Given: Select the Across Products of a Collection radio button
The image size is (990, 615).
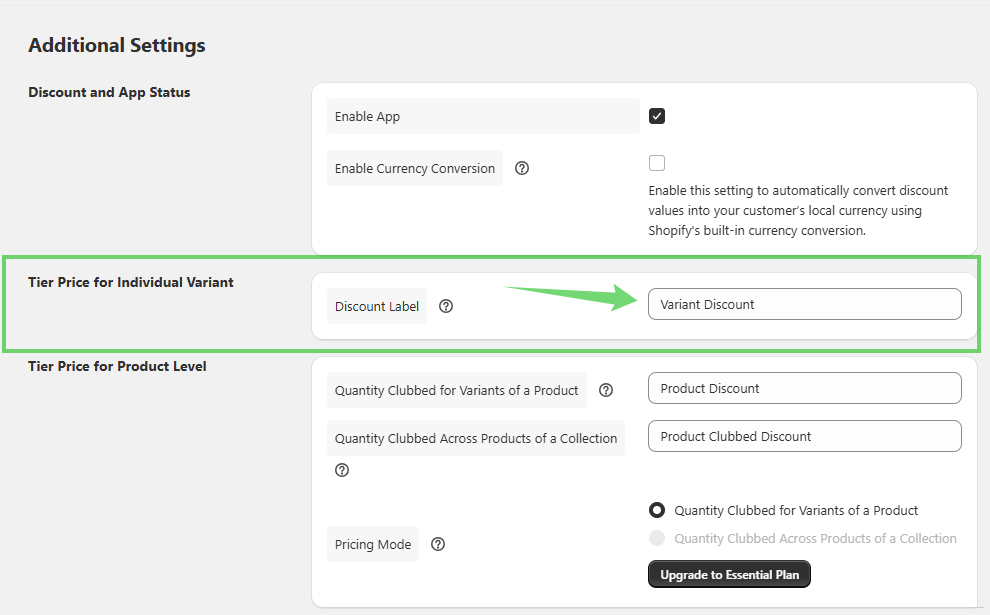Looking at the screenshot, I should (x=657, y=538).
